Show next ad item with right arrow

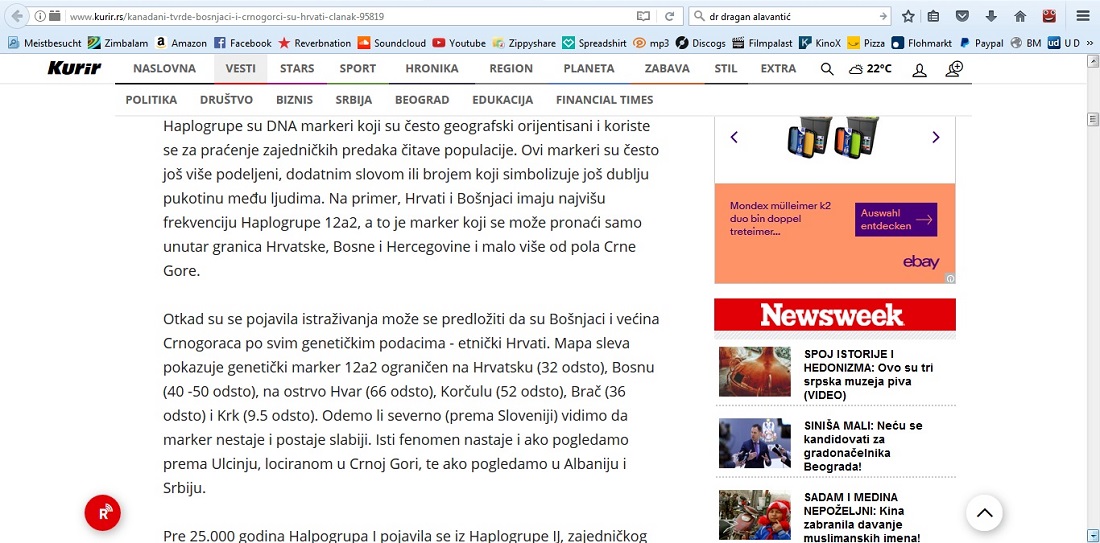point(936,137)
